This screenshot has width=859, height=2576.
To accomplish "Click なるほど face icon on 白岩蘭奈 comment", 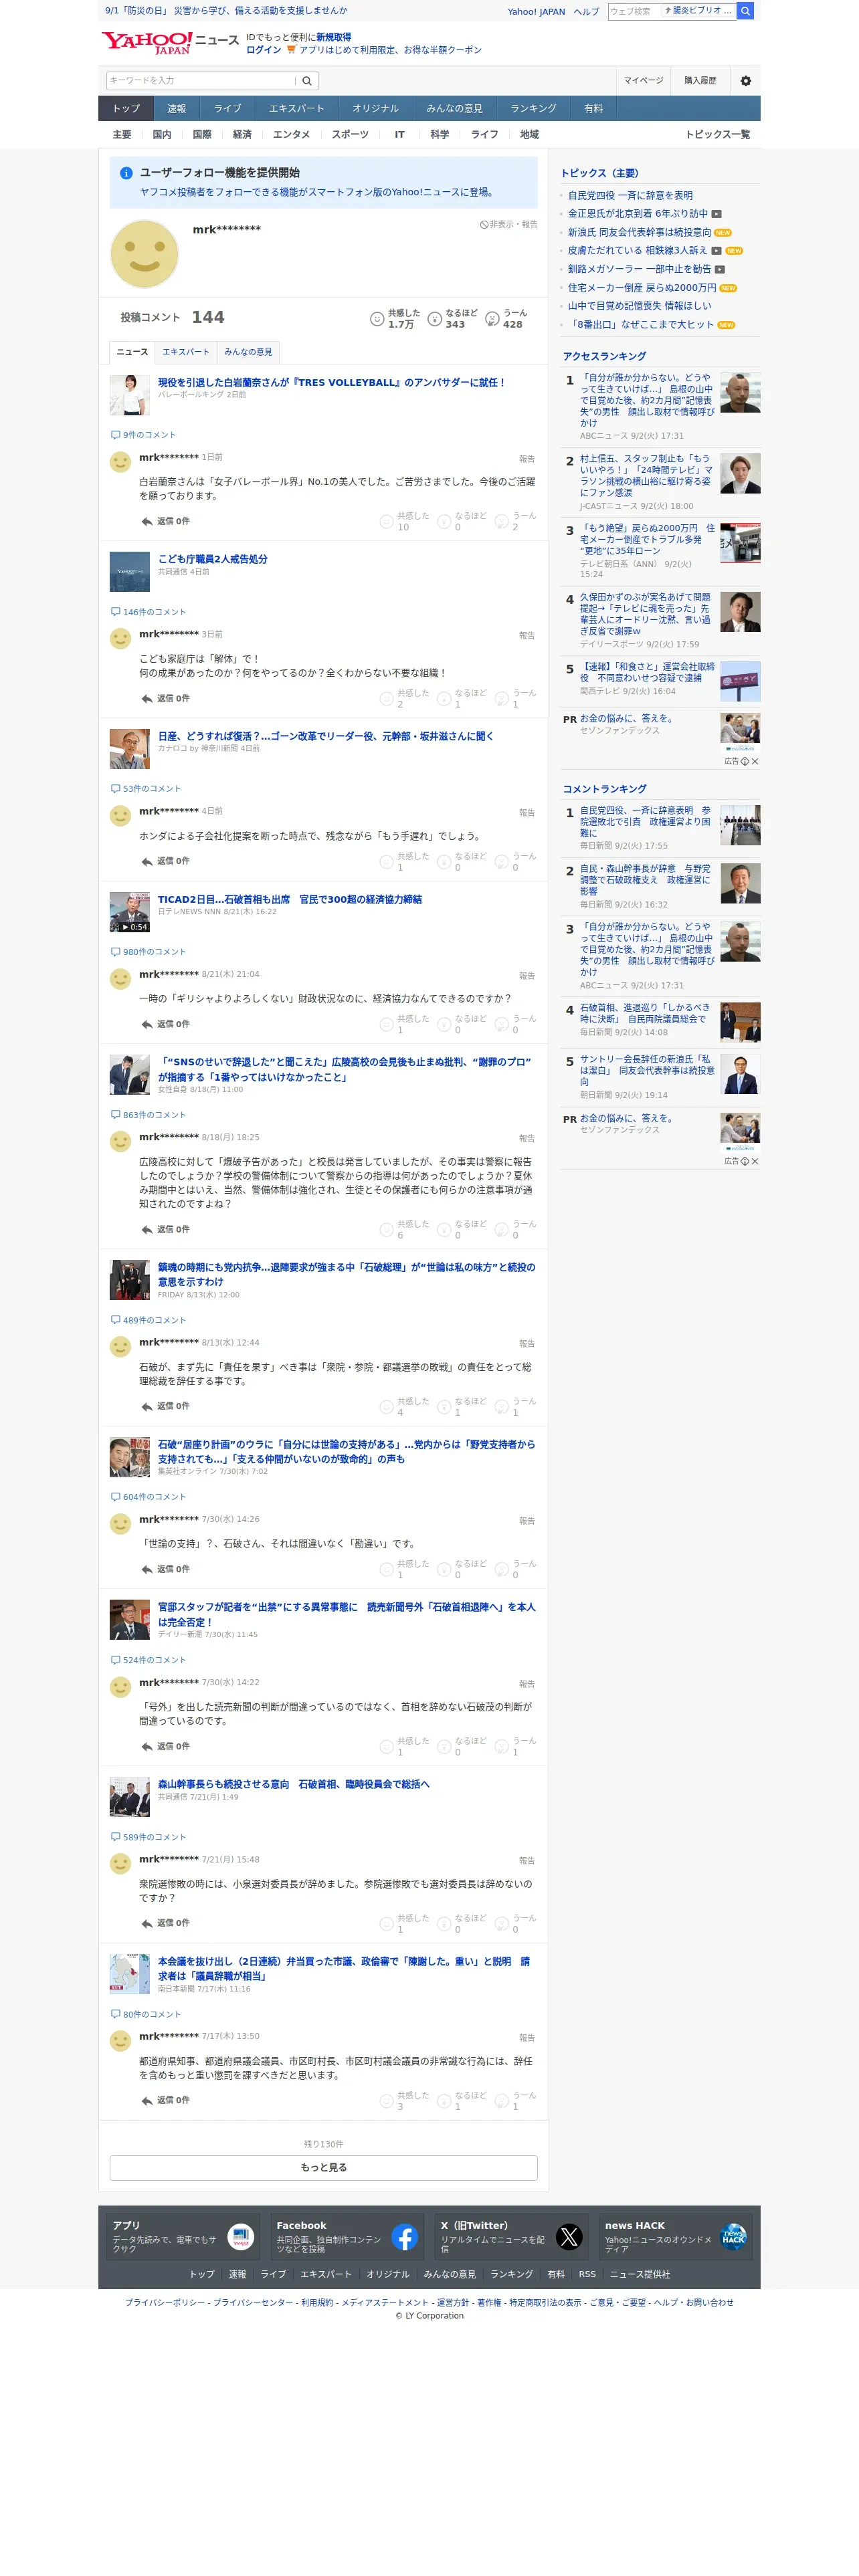I will pyautogui.click(x=444, y=521).
